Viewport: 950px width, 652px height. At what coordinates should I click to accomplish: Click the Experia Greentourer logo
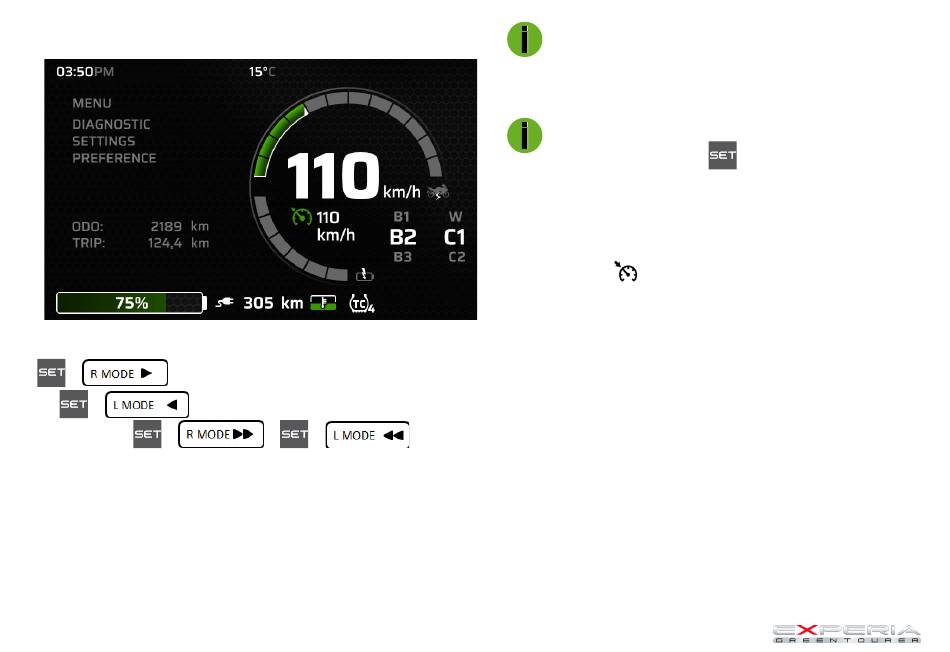pos(846,634)
